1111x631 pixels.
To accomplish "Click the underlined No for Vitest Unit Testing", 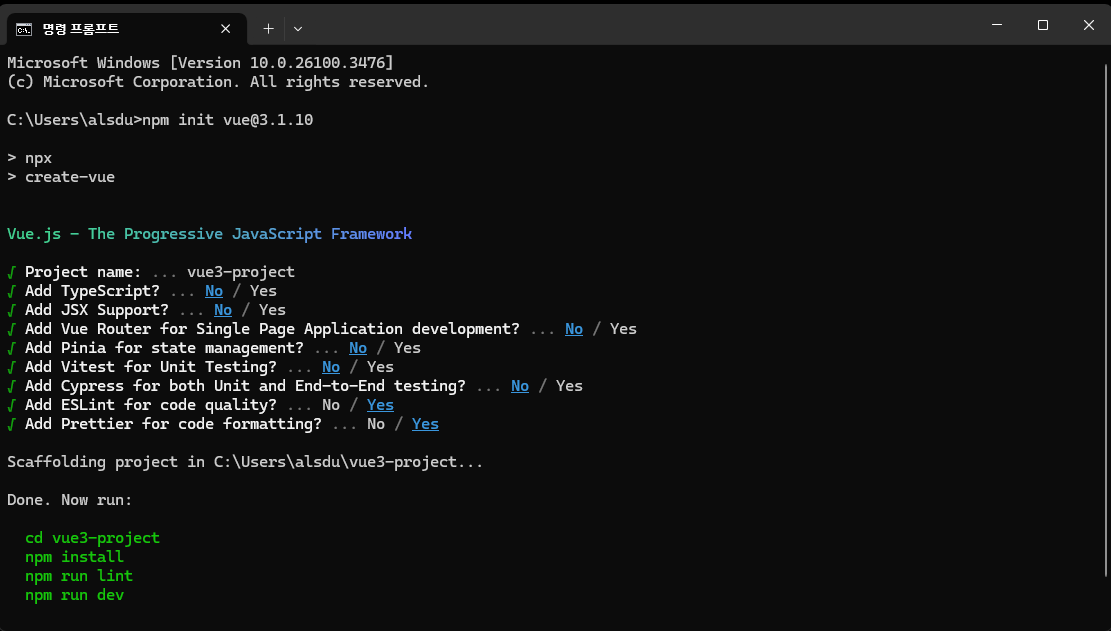I will coord(331,367).
